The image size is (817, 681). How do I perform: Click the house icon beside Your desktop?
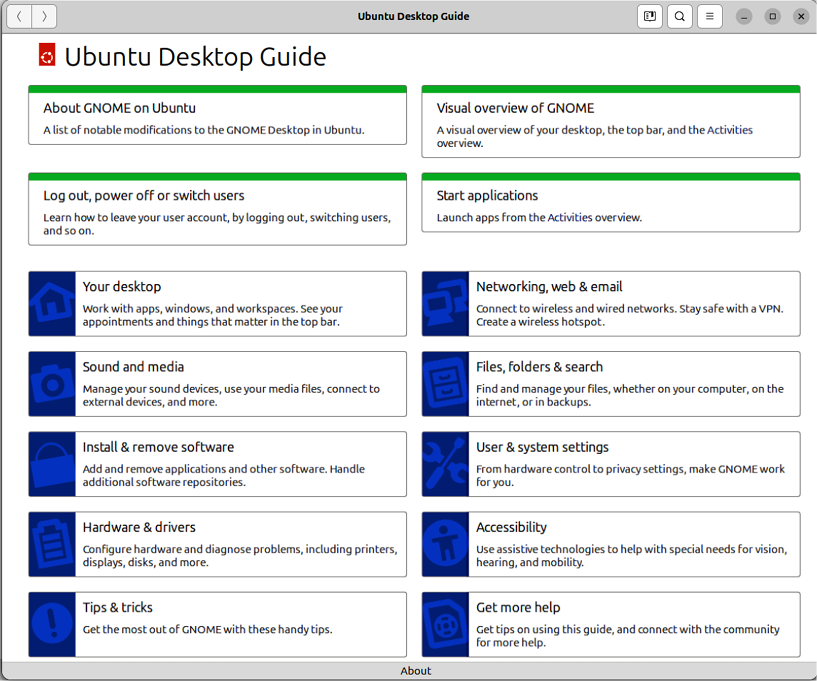pos(52,303)
